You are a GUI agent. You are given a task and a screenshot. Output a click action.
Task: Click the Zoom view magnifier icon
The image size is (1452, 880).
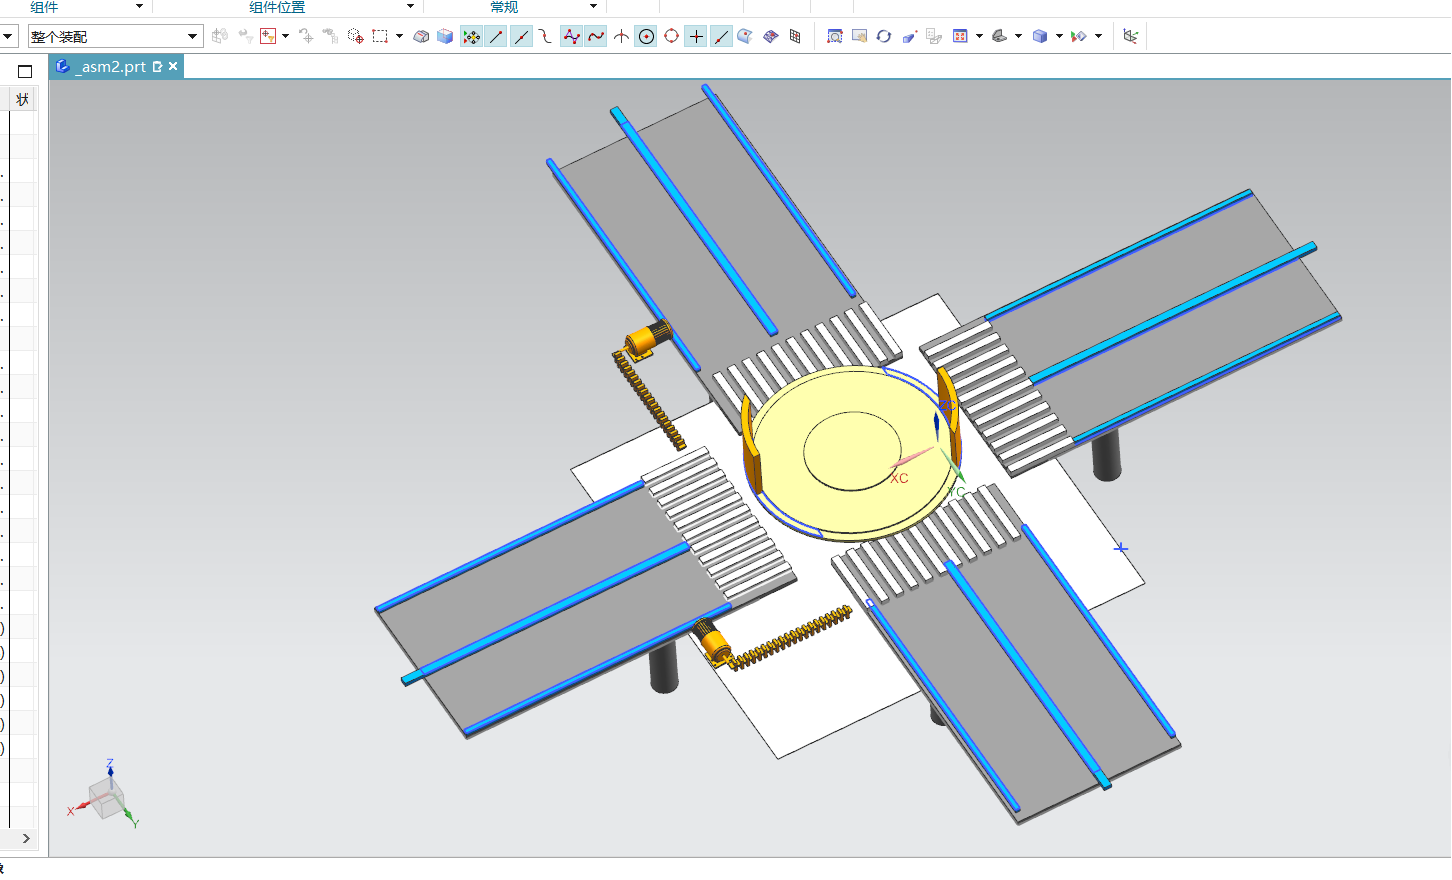point(835,36)
